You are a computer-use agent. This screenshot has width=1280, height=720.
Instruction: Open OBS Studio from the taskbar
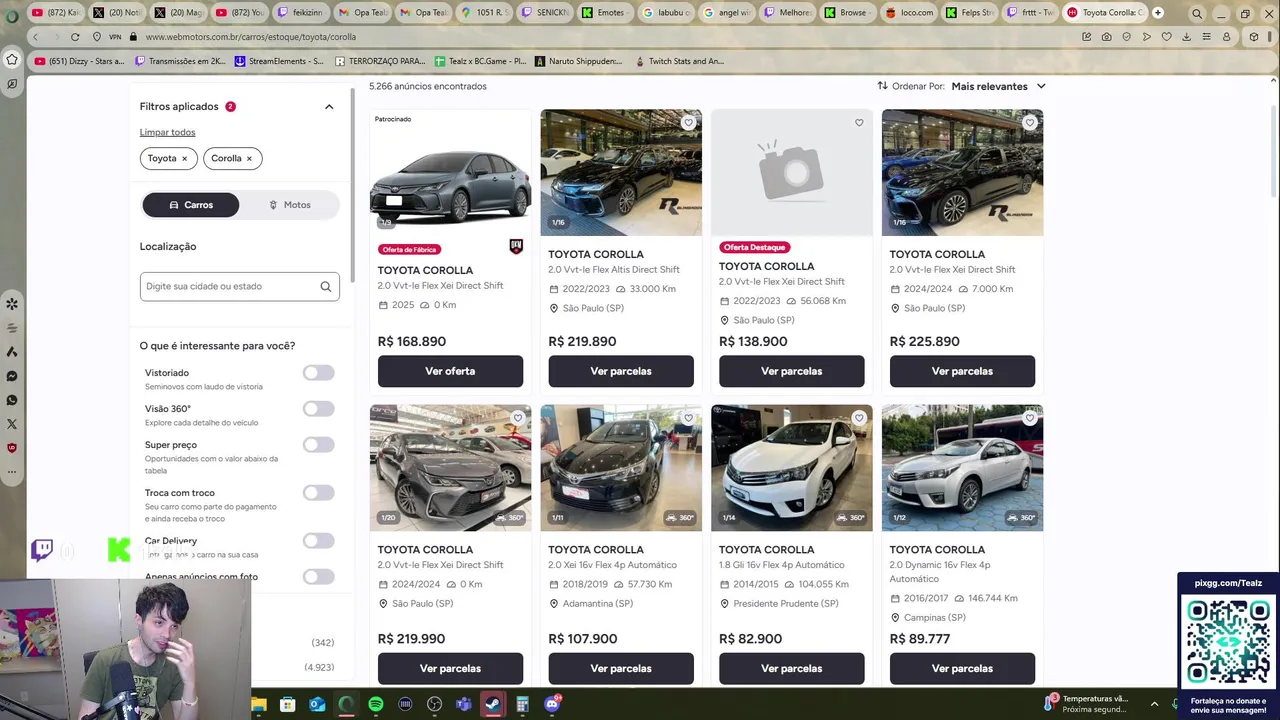tap(434, 705)
